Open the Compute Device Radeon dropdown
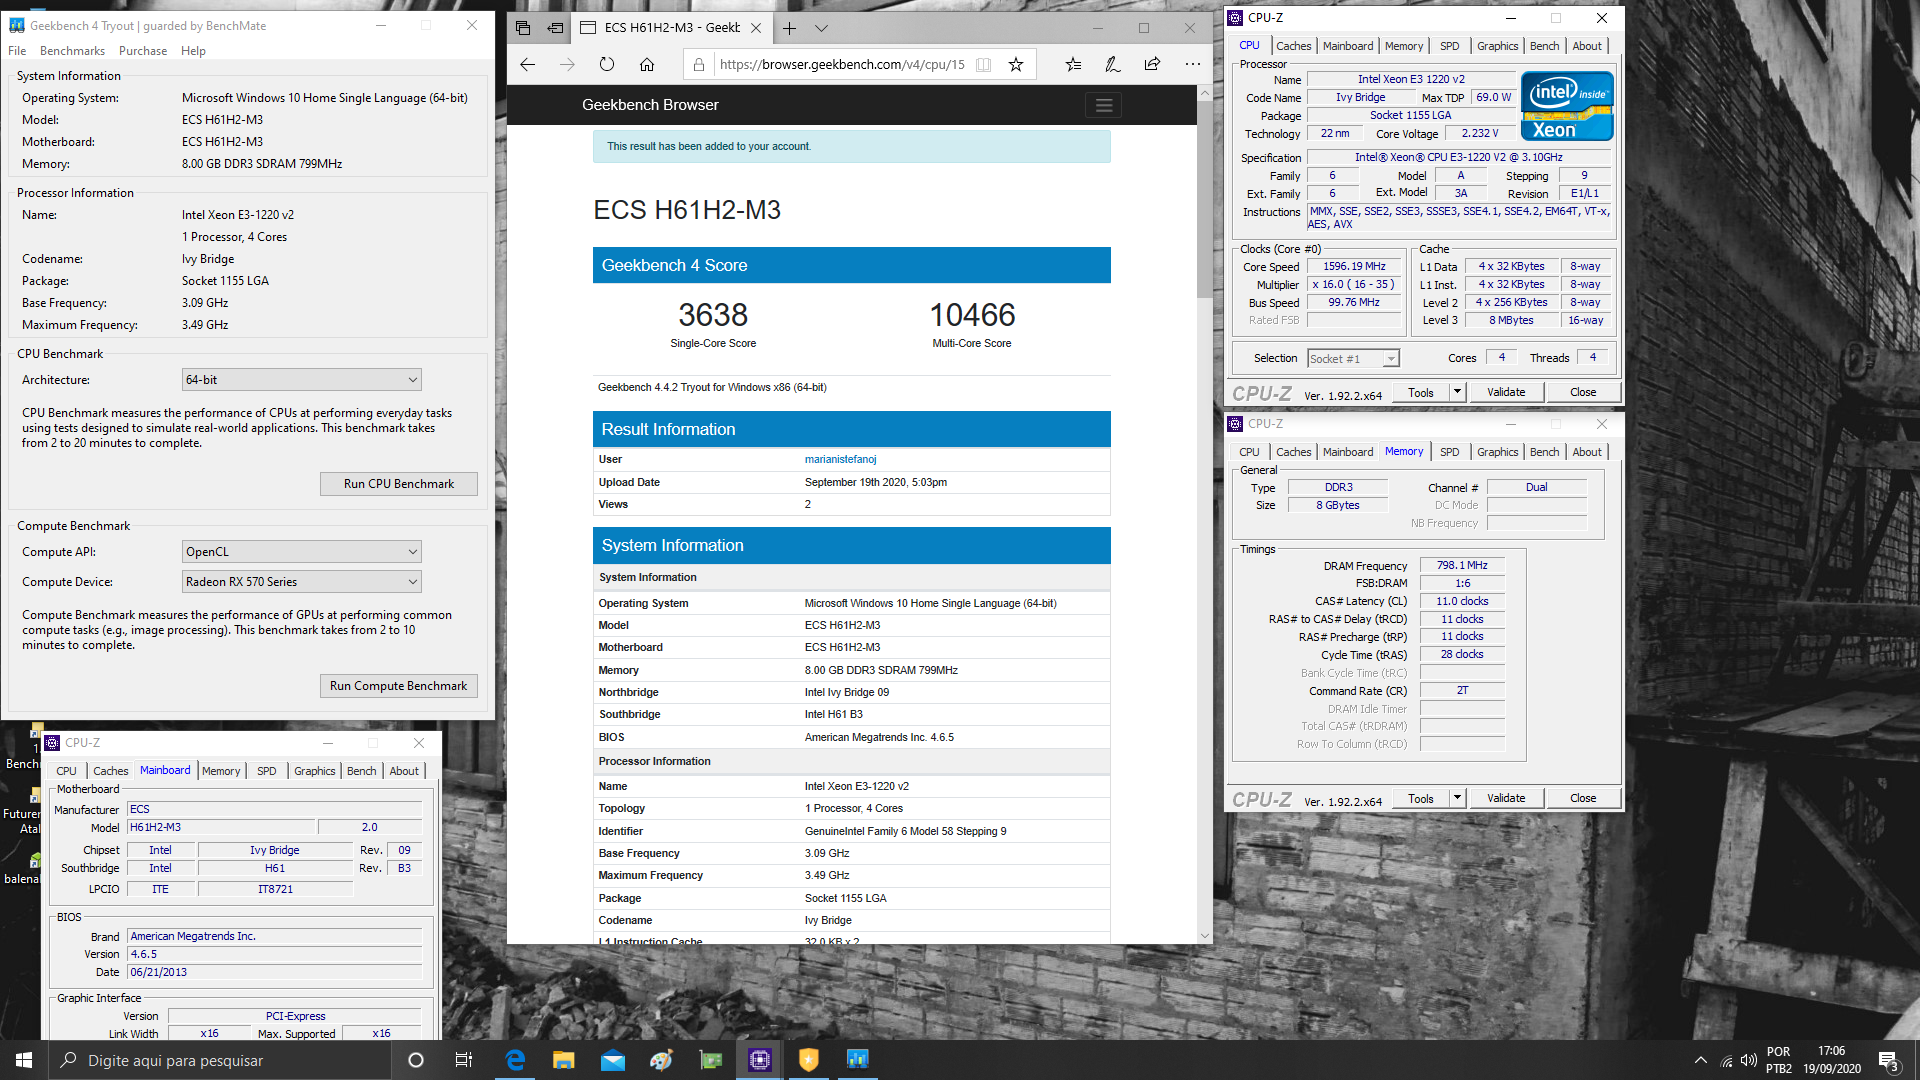The image size is (1920, 1080). coord(301,582)
